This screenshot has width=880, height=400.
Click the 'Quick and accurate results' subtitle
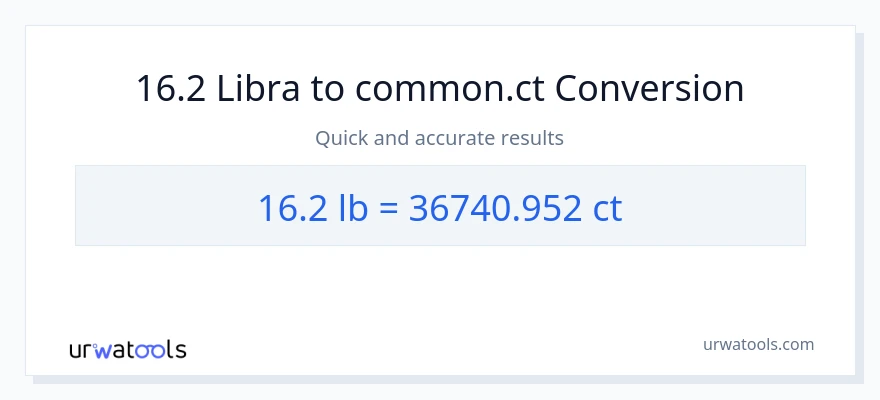(440, 138)
